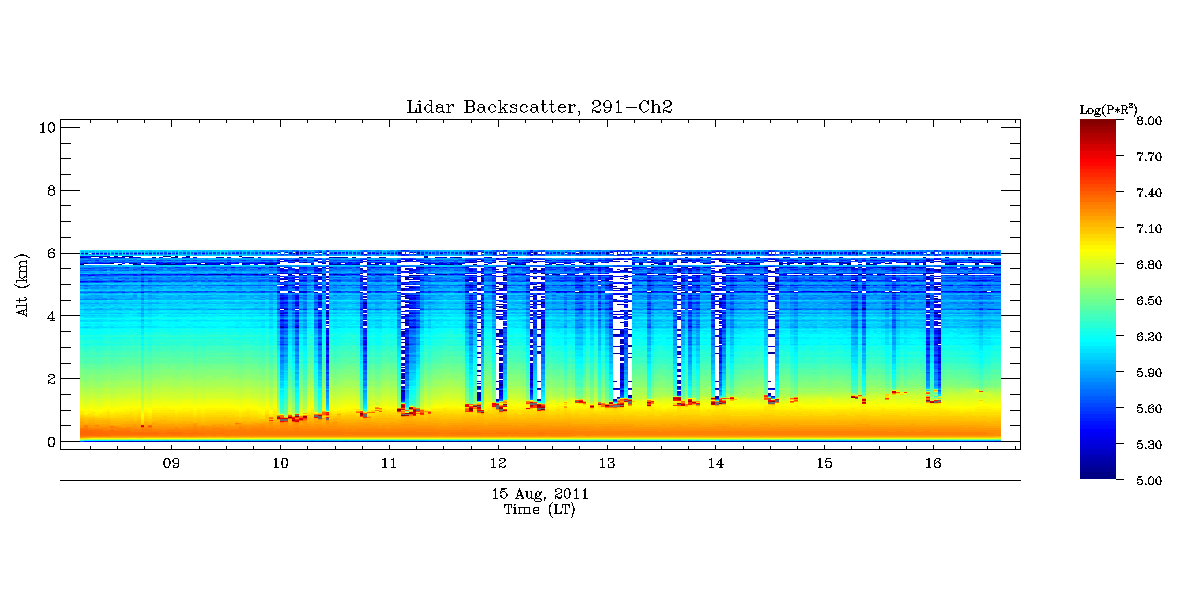Click the 09 hour tick label
This screenshot has width=1200, height=600.
[x=171, y=464]
